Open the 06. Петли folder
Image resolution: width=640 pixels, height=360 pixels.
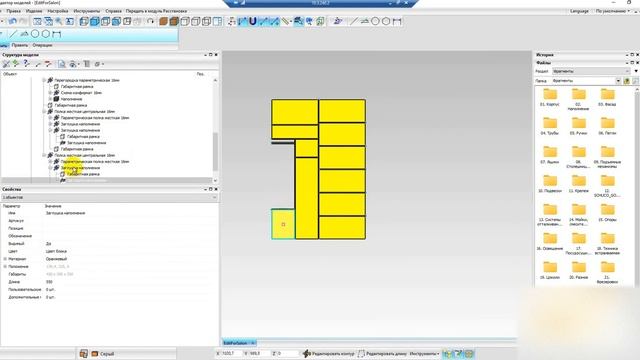click(x=607, y=126)
